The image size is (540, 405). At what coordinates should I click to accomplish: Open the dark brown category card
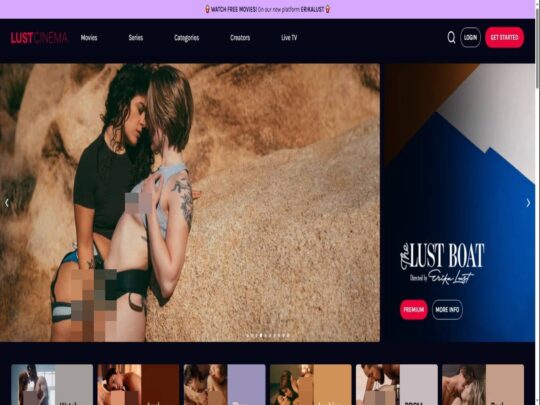click(x=138, y=385)
